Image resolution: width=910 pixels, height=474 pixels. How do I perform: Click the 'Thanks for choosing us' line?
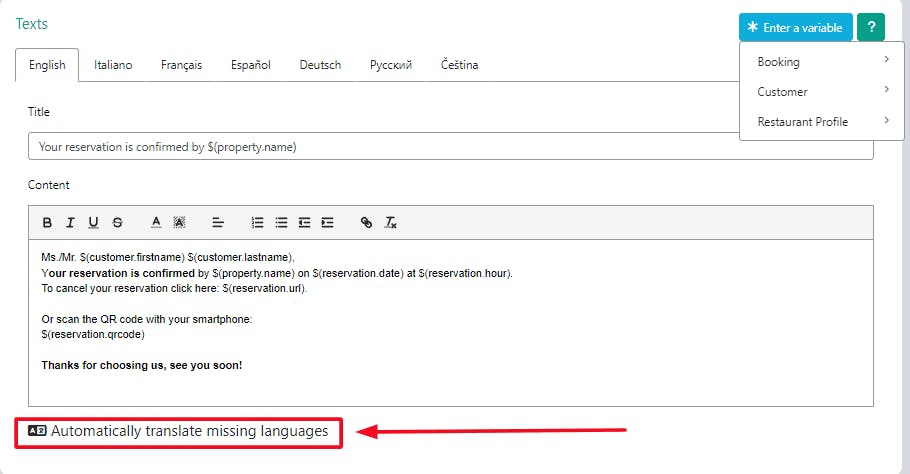click(x=142, y=365)
